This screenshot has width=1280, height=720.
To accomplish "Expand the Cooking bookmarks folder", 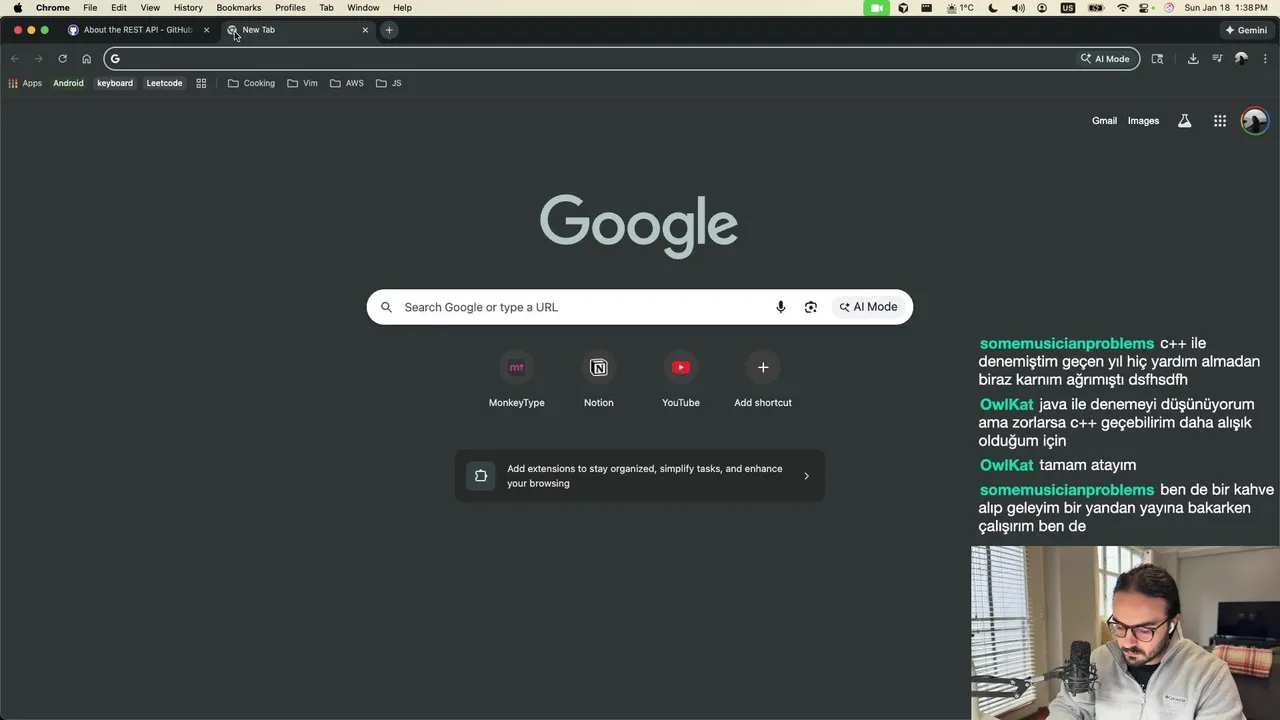I will tap(251, 83).
